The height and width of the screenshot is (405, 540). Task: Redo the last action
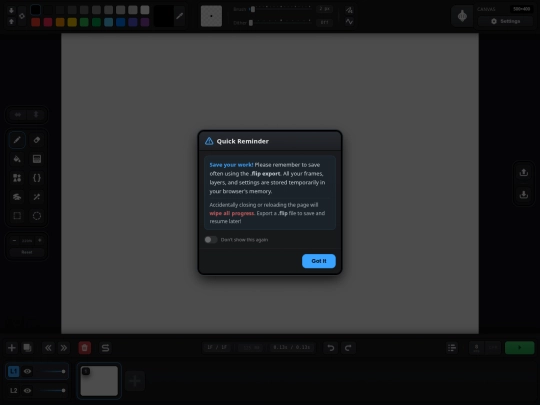point(348,348)
